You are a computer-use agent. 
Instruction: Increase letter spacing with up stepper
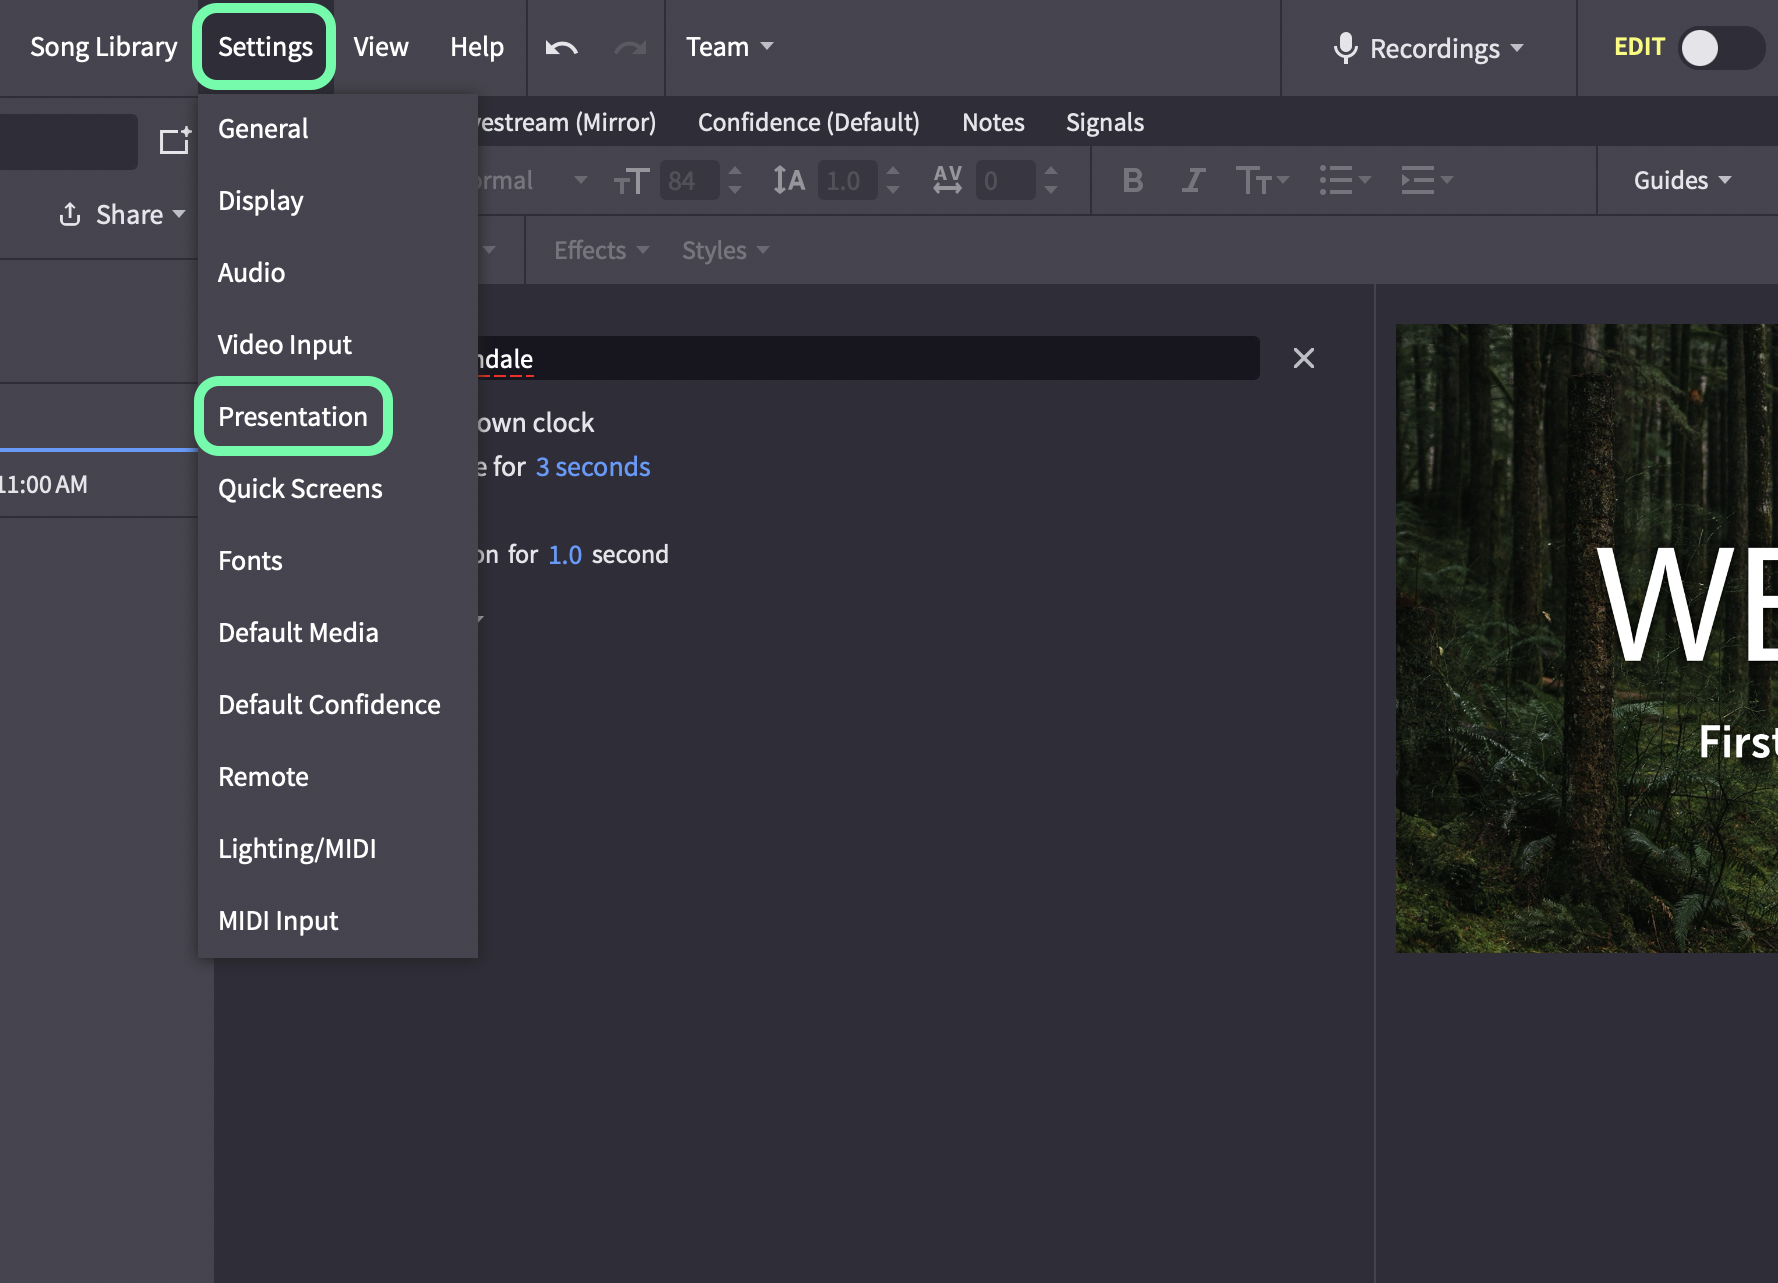(1051, 171)
